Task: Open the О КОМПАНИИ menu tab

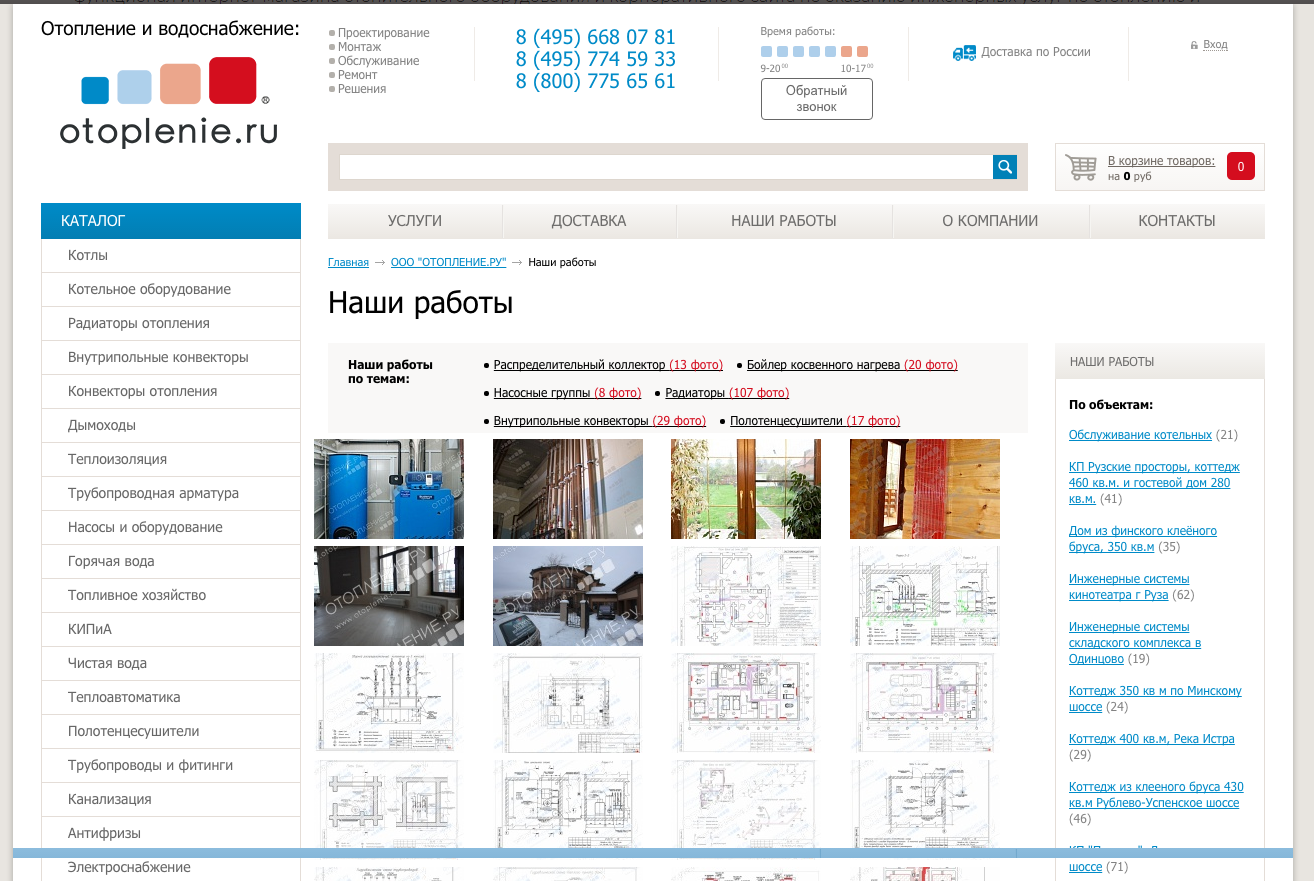Action: [x=990, y=221]
